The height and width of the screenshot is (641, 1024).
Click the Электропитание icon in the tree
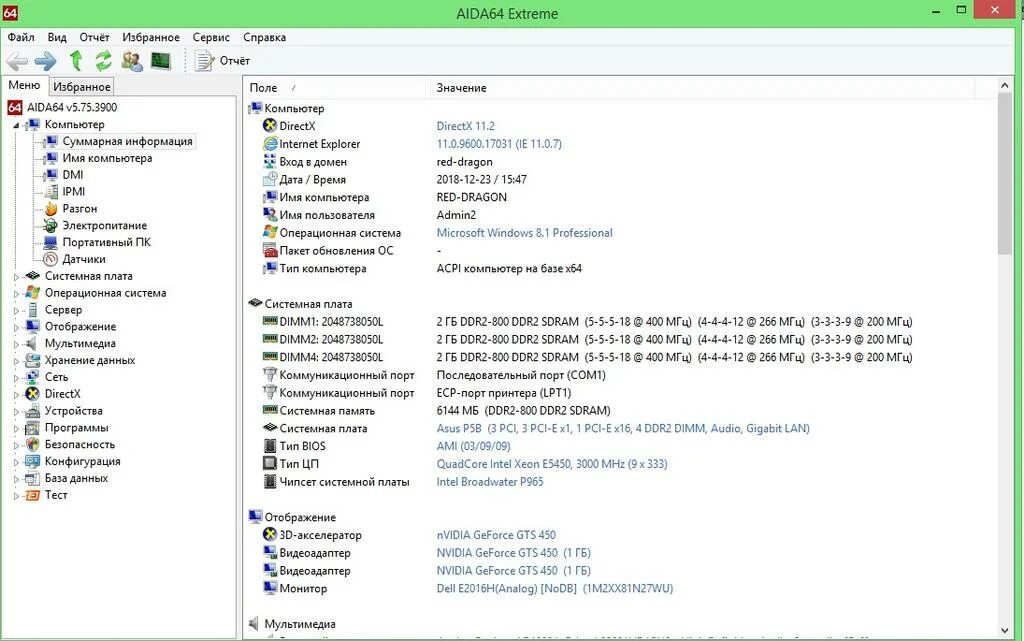pyautogui.click(x=51, y=226)
